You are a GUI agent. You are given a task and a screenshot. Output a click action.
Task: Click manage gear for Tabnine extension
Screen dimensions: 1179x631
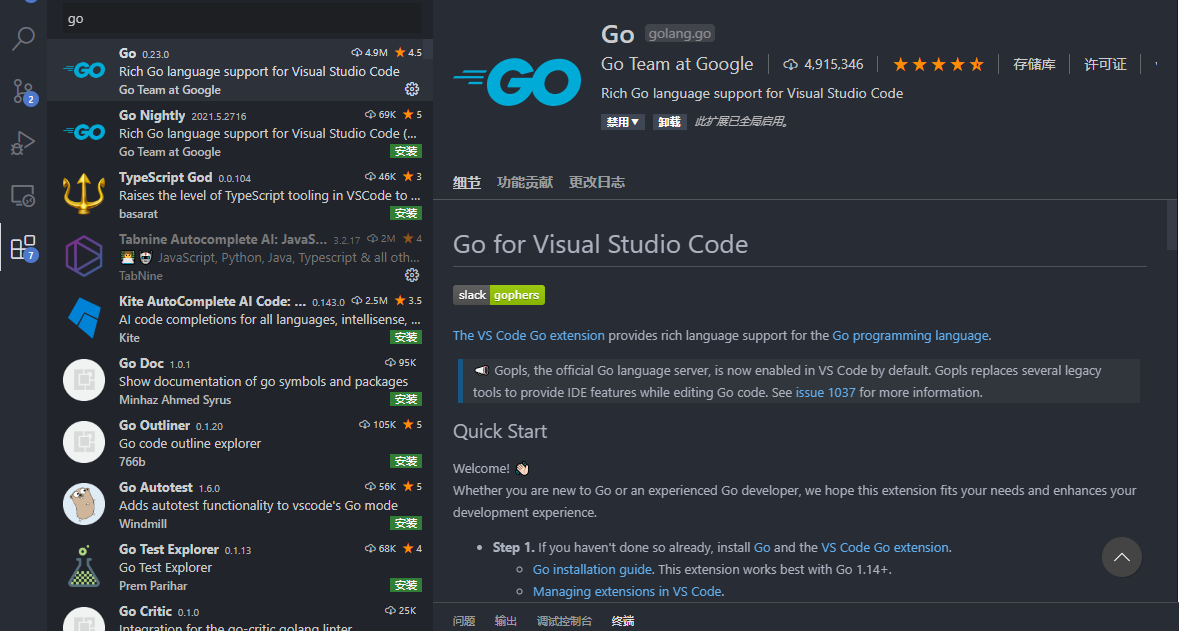(x=411, y=275)
